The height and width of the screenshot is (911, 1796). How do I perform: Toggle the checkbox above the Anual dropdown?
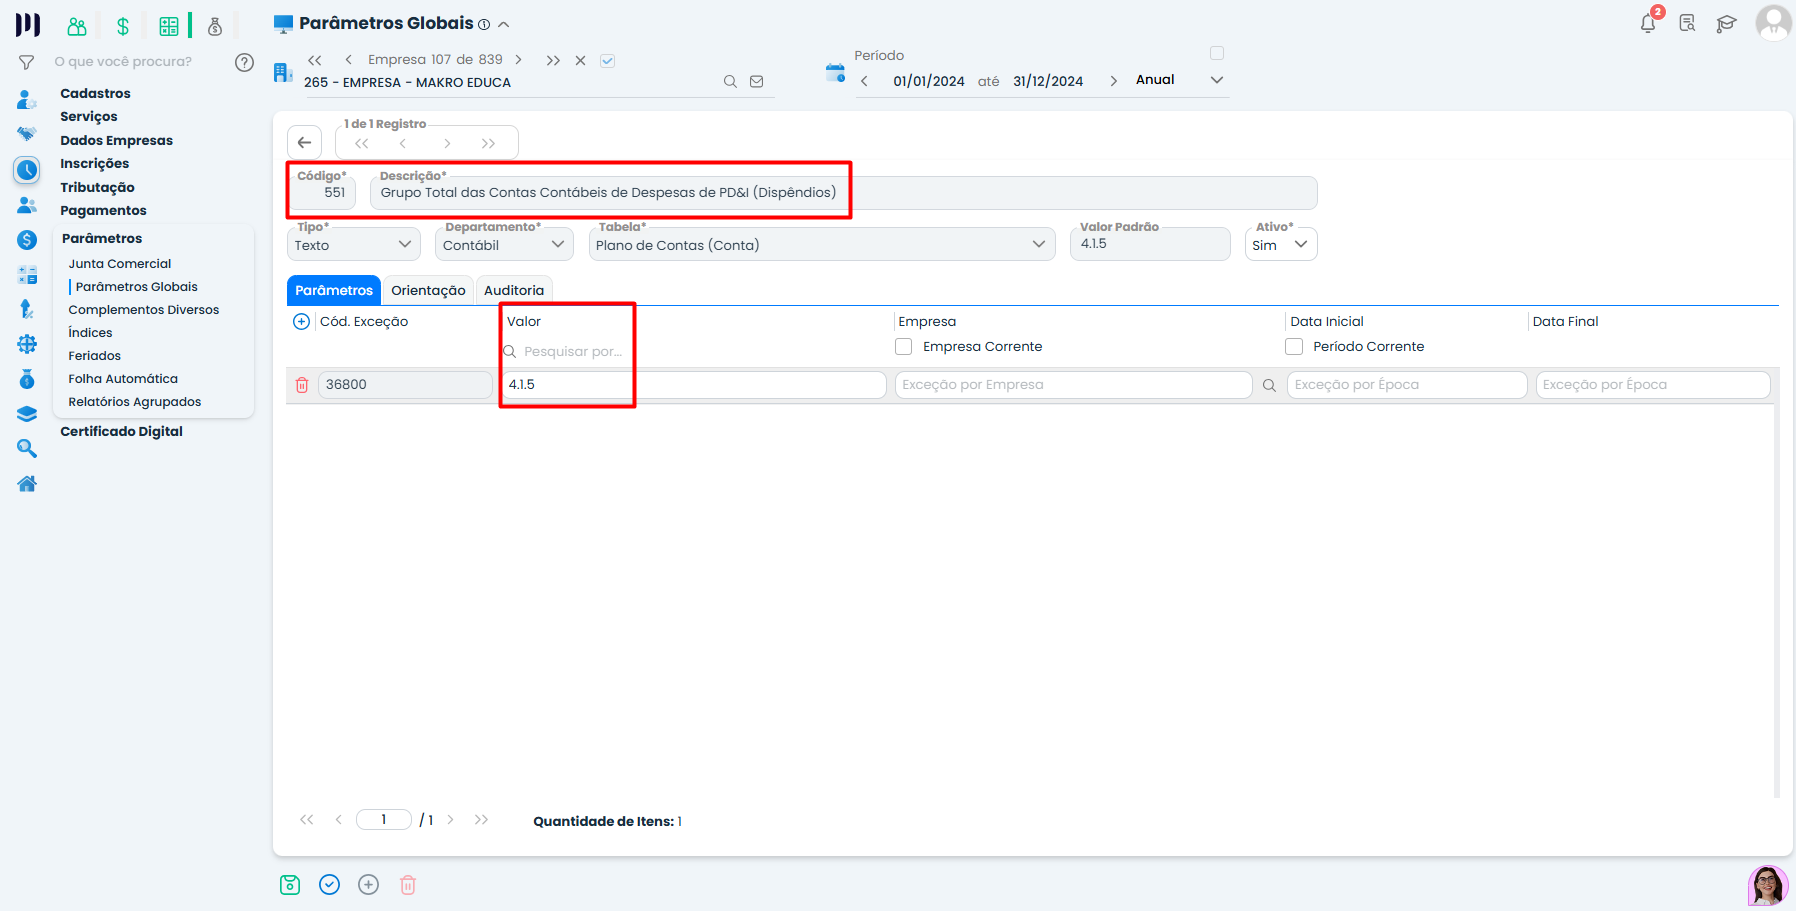[x=1217, y=53]
